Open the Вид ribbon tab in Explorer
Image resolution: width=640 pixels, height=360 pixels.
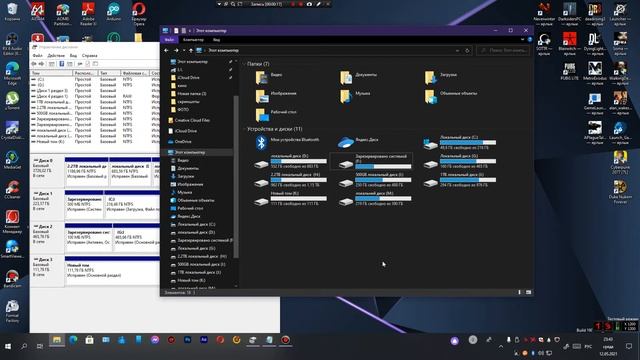coord(216,40)
